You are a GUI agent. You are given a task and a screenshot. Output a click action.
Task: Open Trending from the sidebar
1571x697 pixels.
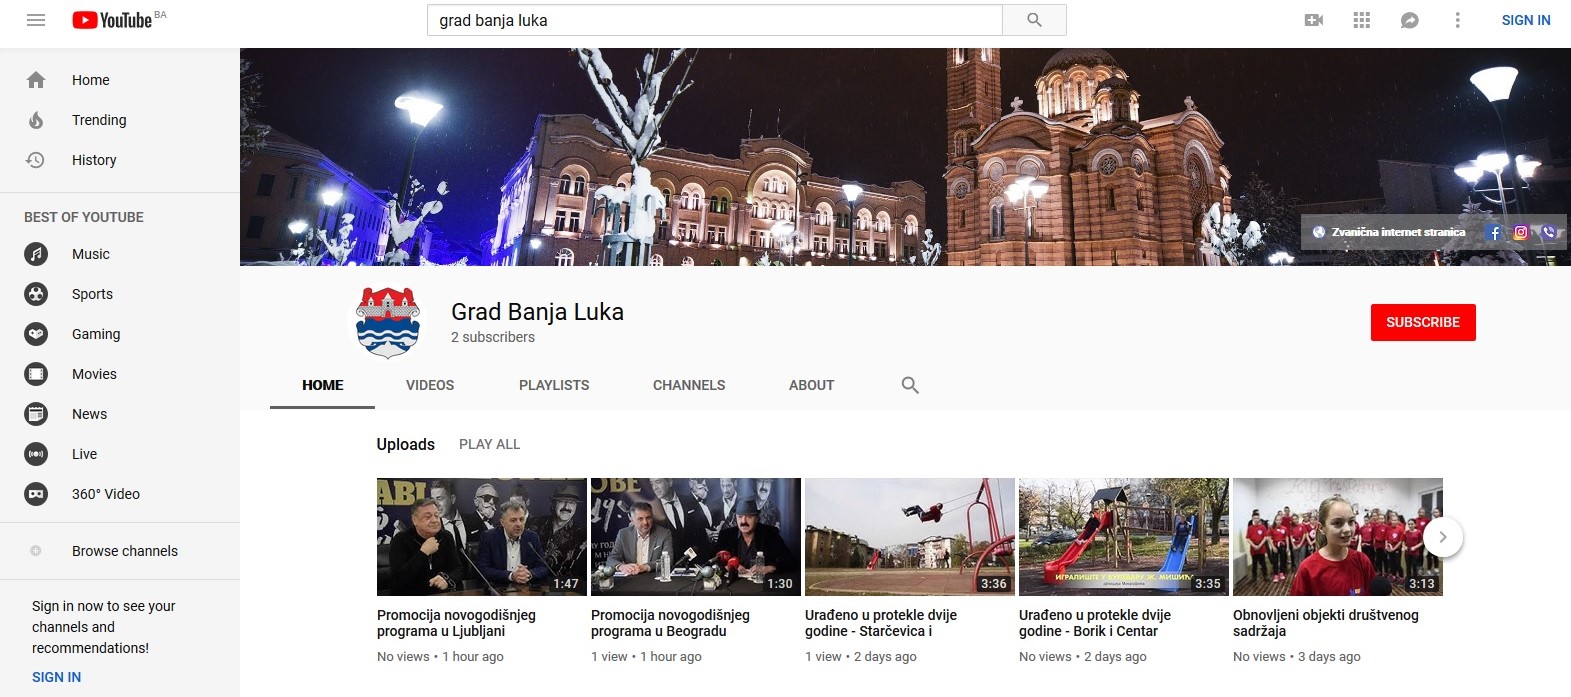(x=99, y=120)
